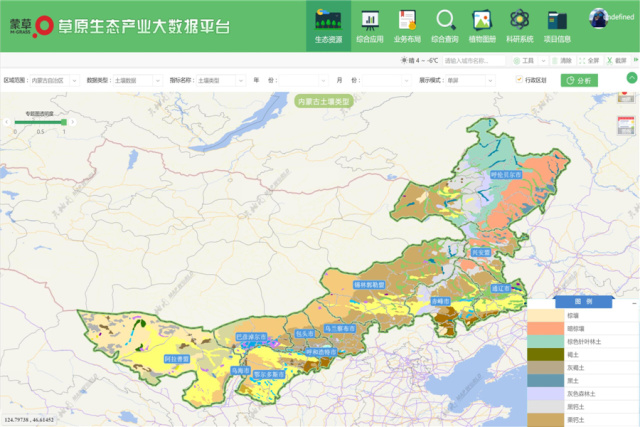Click the green 分析 button
This screenshot has height=427, width=640.
coord(580,80)
